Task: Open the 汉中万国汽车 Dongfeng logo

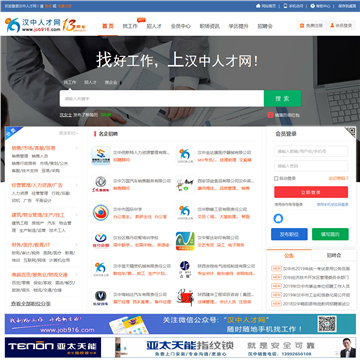Action: point(101,184)
